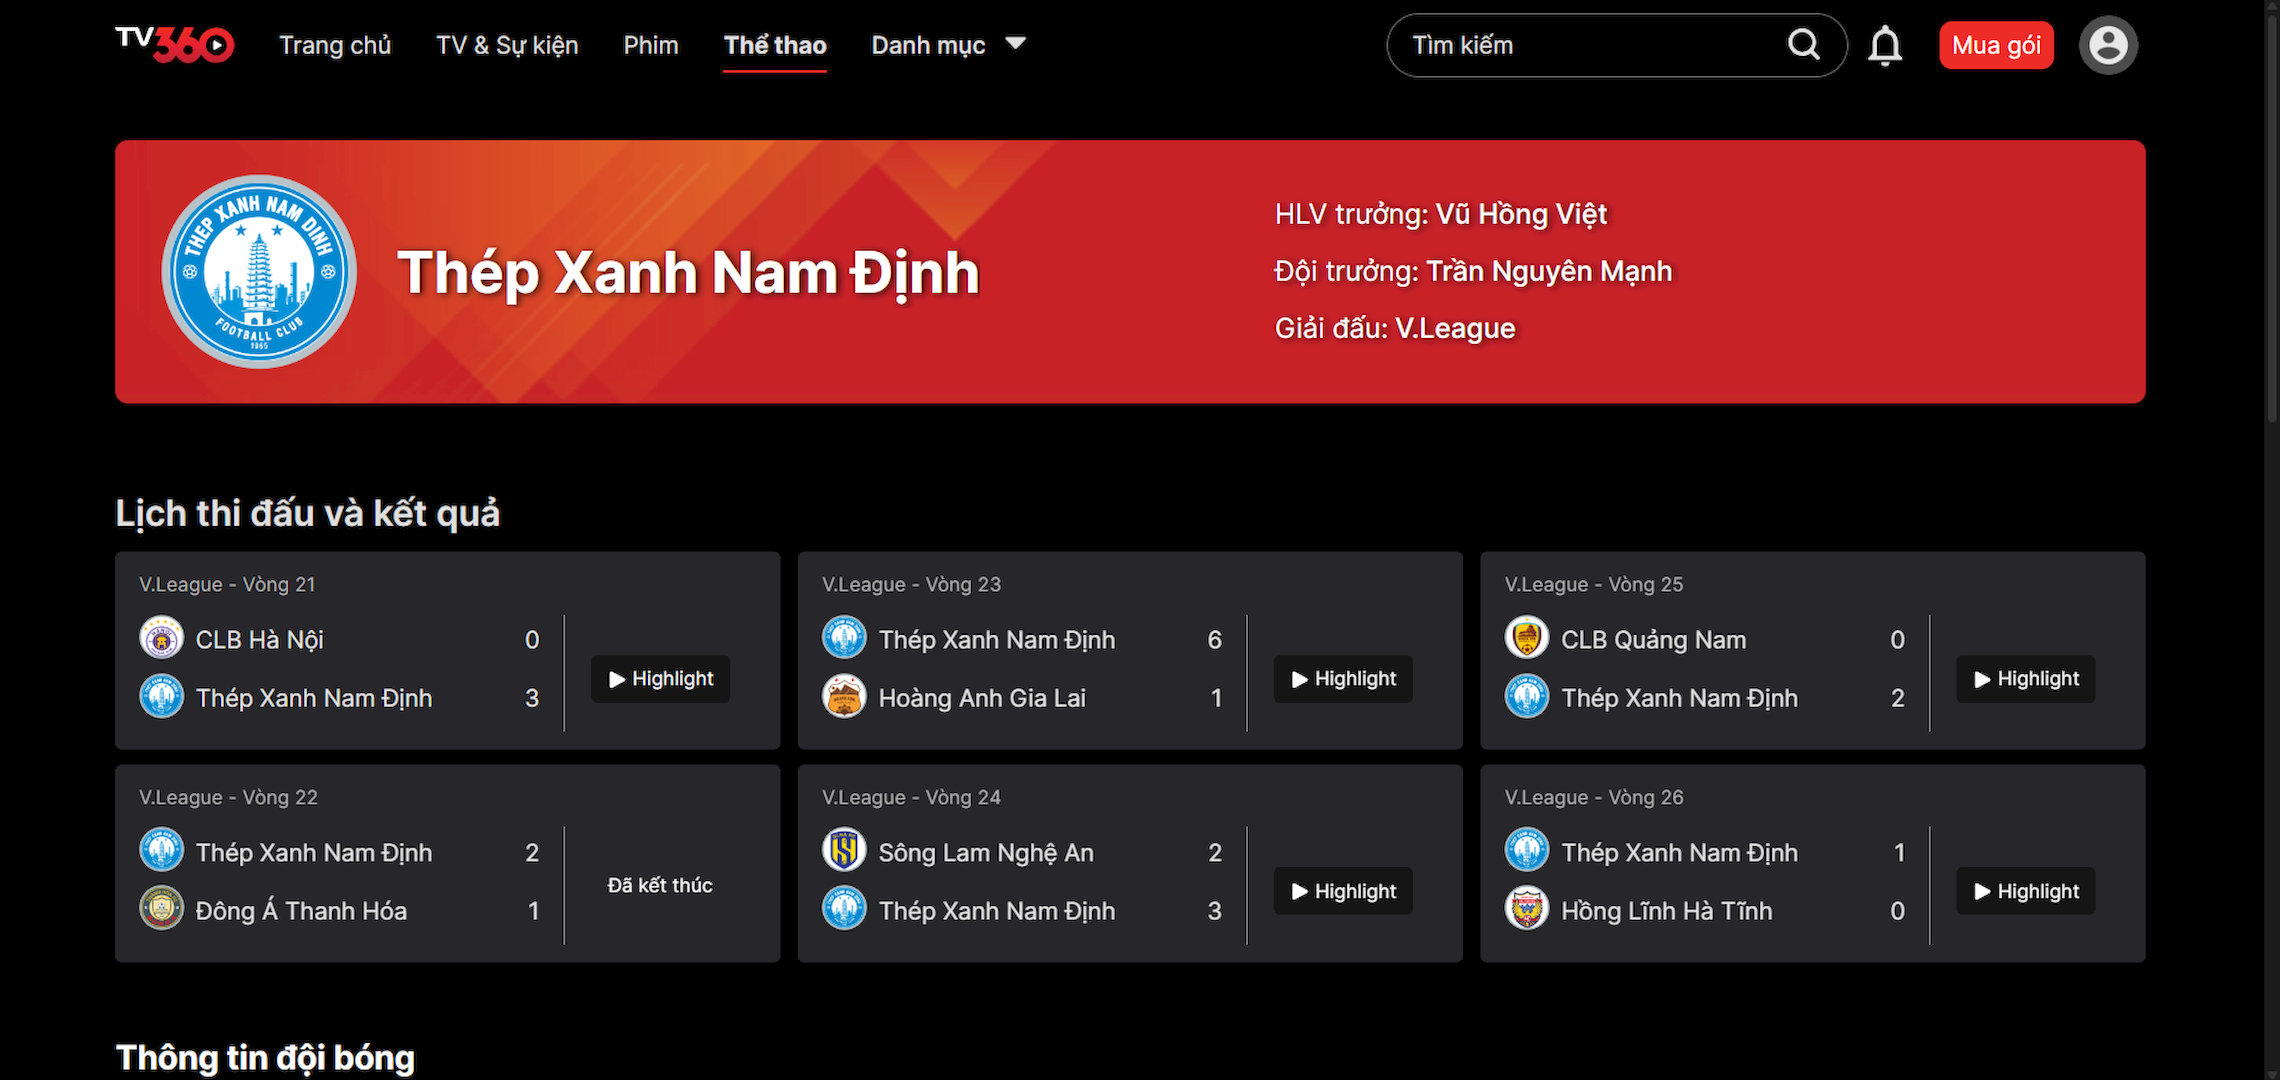2280x1080 pixels.
Task: Click 'HLV trưởng: Vũ Hồng Việt' text
Action: point(1441,214)
